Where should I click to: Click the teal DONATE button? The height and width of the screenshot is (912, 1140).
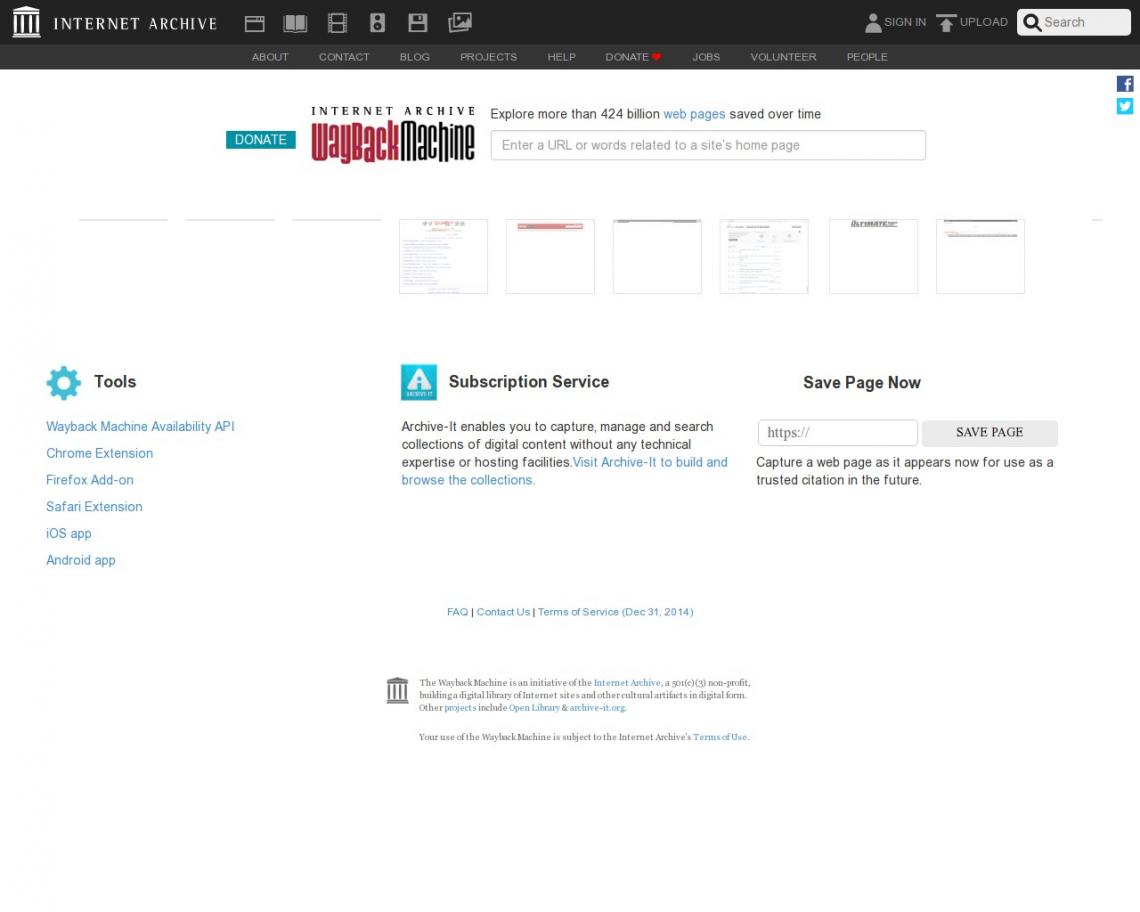261,140
